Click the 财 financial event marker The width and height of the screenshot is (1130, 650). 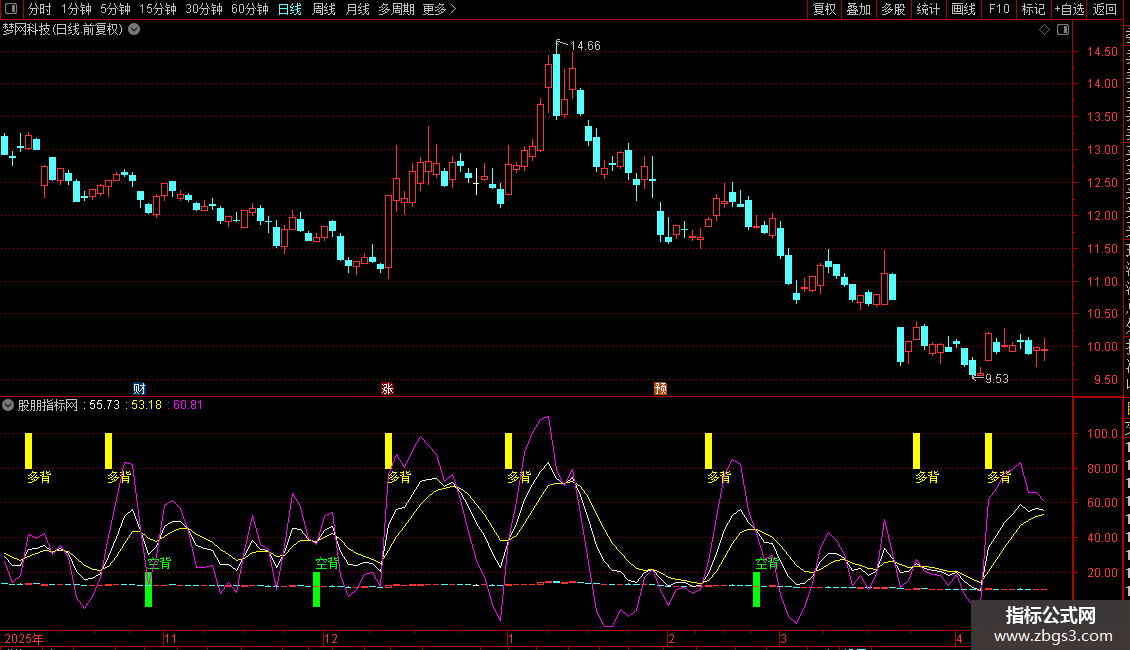pos(140,388)
